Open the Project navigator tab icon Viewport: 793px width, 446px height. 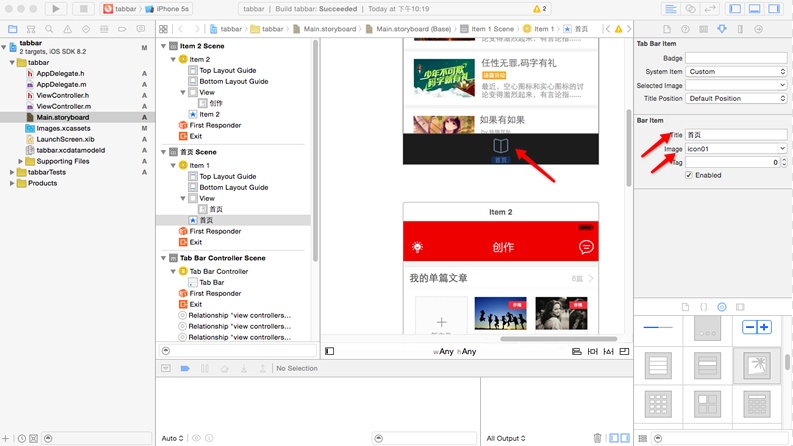click(x=13, y=29)
